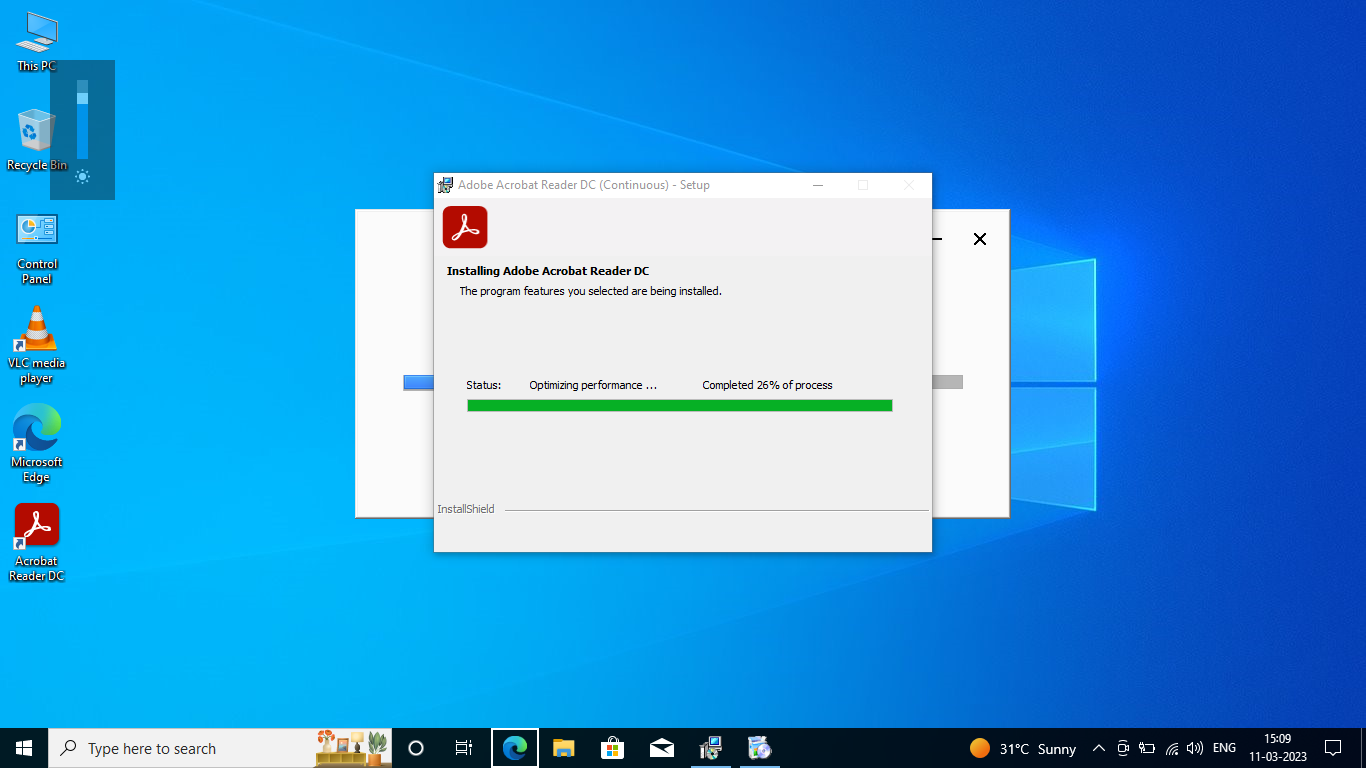Open the ENG language input switcher
1366x768 pixels.
coord(1224,748)
